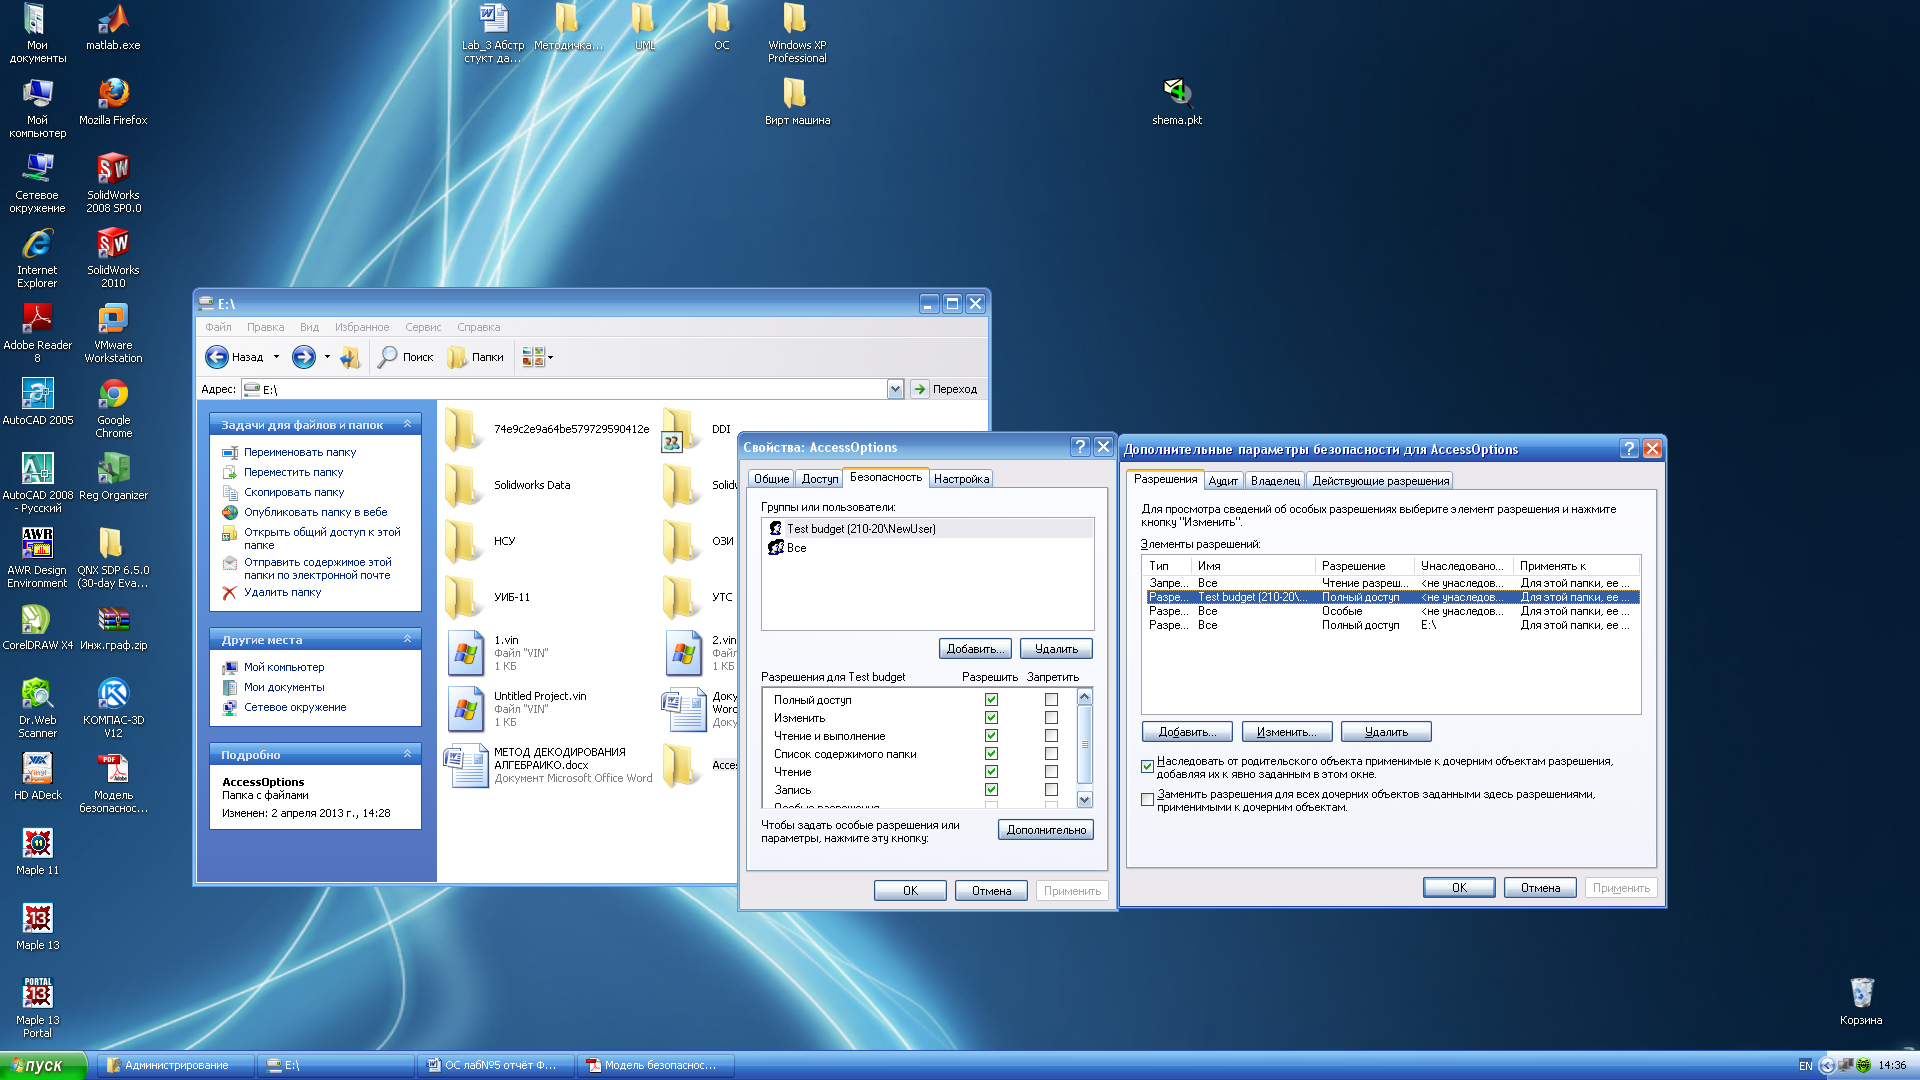Collapse 'Задачи для файлов и папок' panel
Viewport: 1920px width, 1080px height.
[x=408, y=425]
